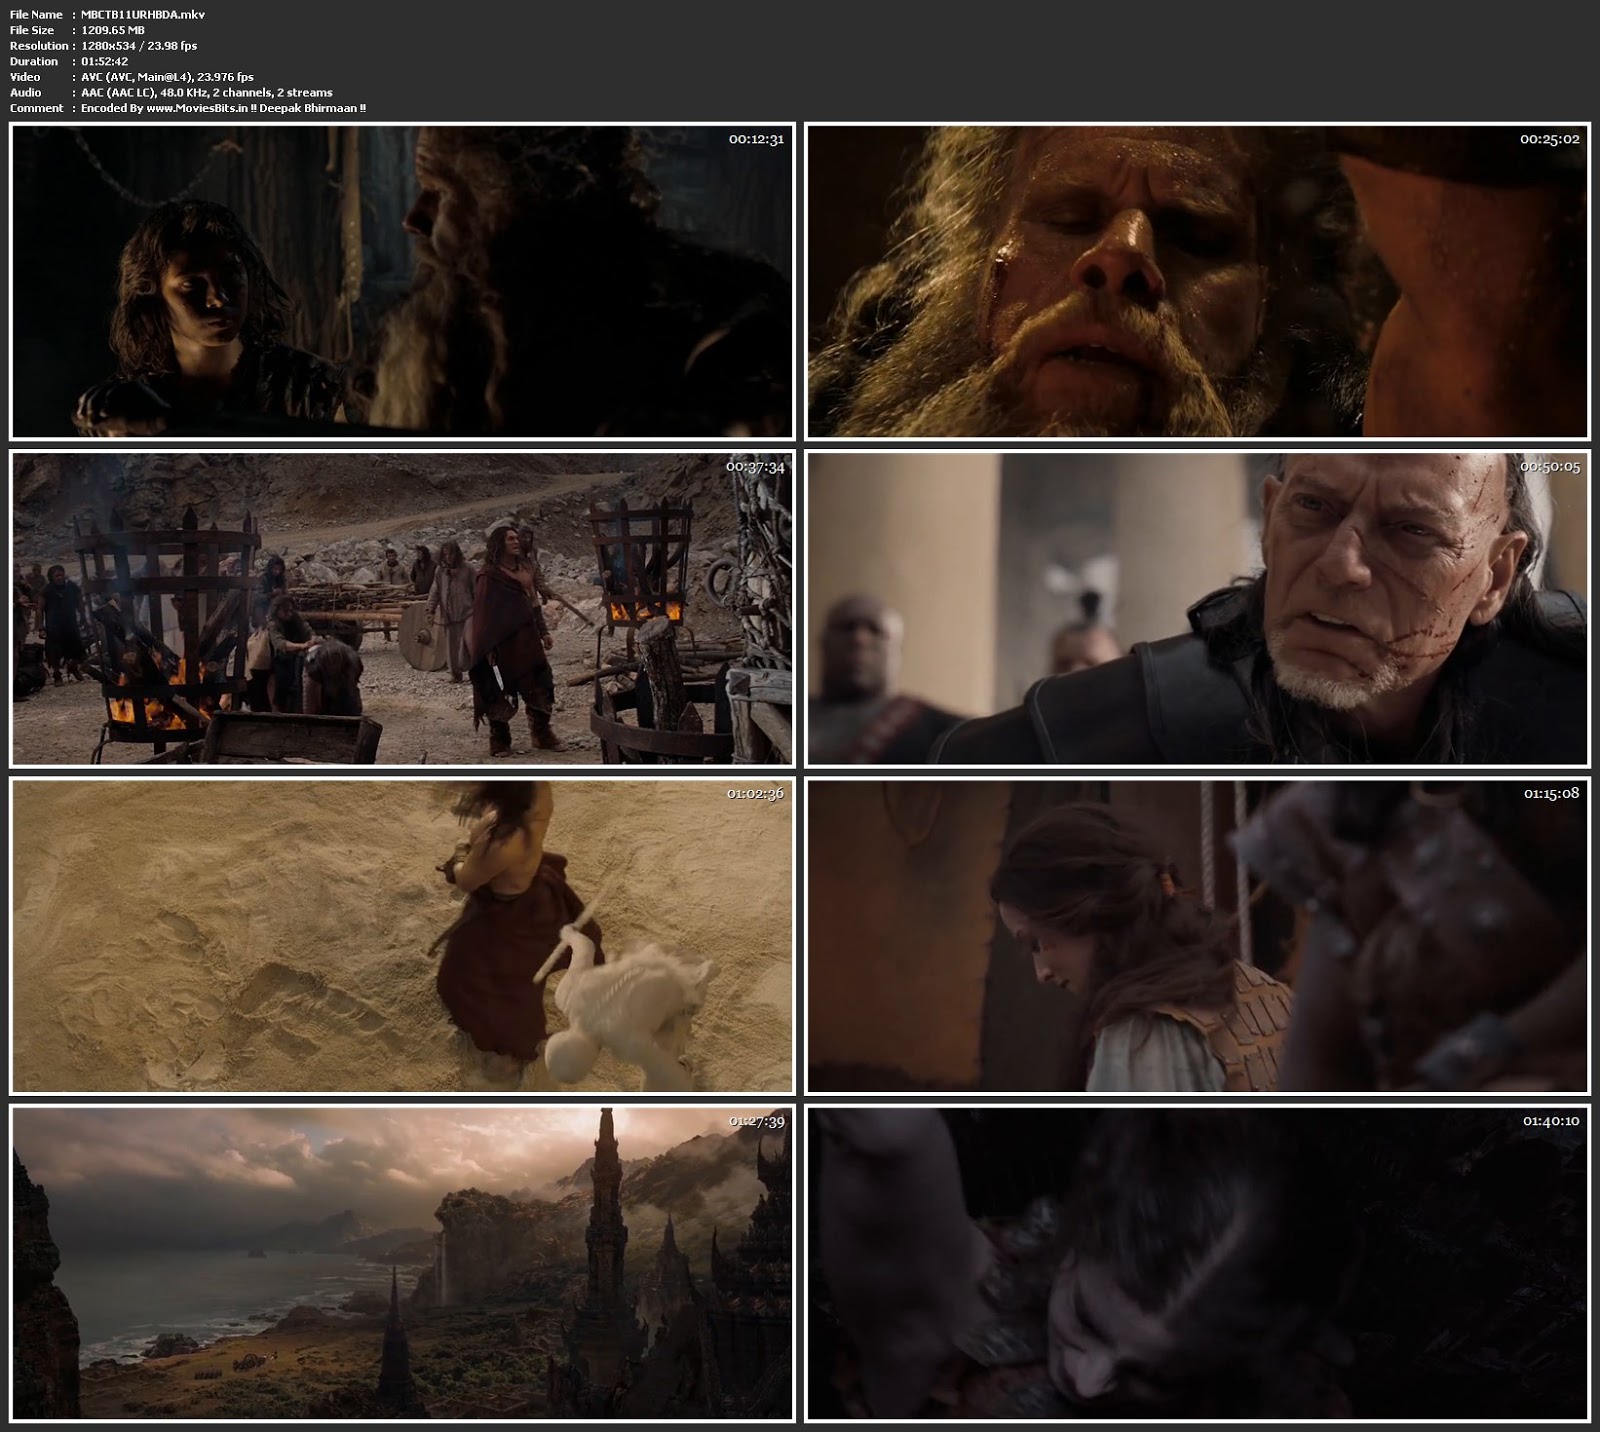Screen dimensions: 1600x1432
Task: Click the 01:27:39 timestamp label
Action: pyautogui.click(x=756, y=1121)
